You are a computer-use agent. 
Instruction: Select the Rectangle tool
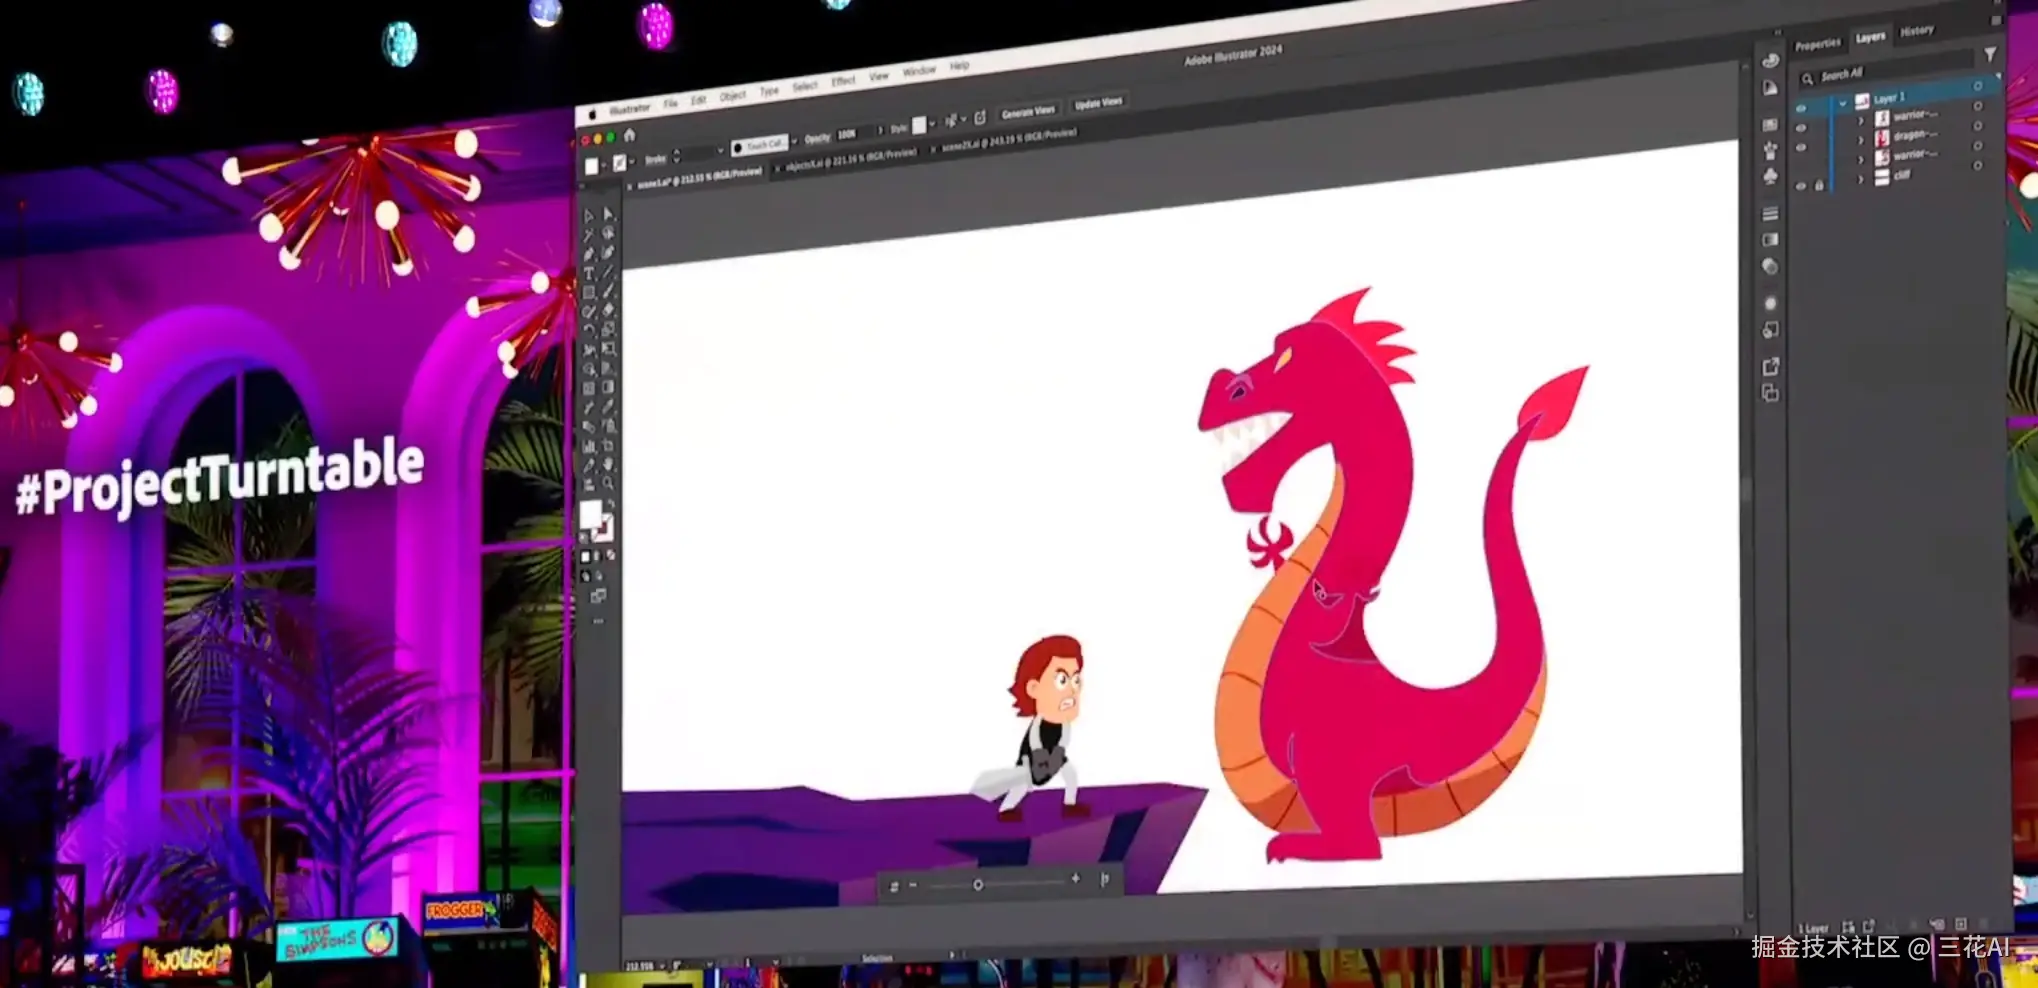588,292
